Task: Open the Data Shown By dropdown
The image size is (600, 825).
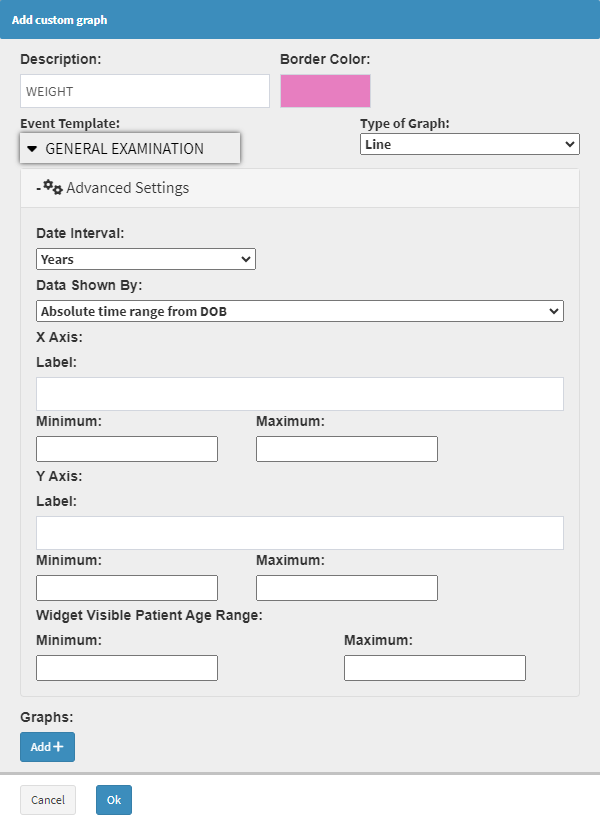Action: pos(300,312)
